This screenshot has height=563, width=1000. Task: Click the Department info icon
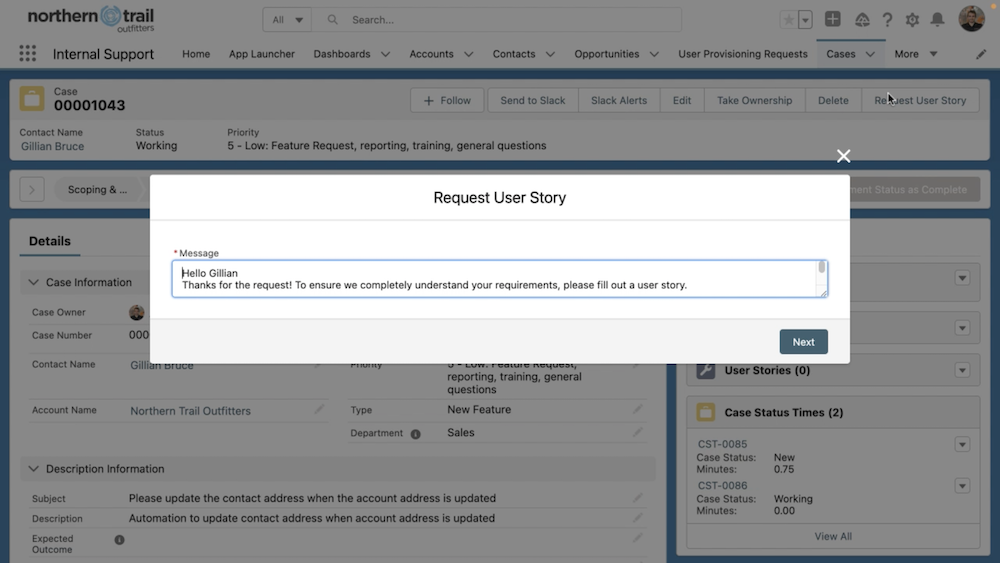click(416, 434)
